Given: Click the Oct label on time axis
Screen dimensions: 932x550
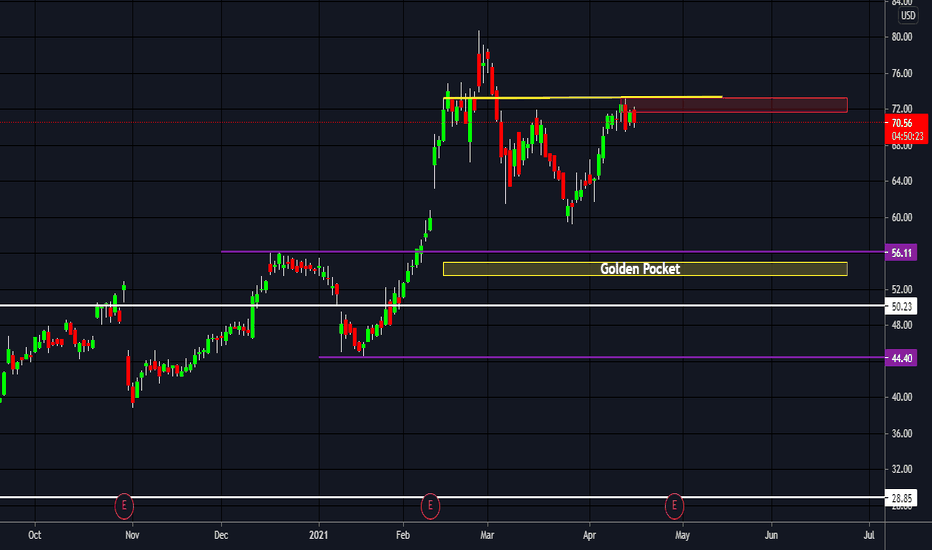Looking at the screenshot, I should pos(34,535).
